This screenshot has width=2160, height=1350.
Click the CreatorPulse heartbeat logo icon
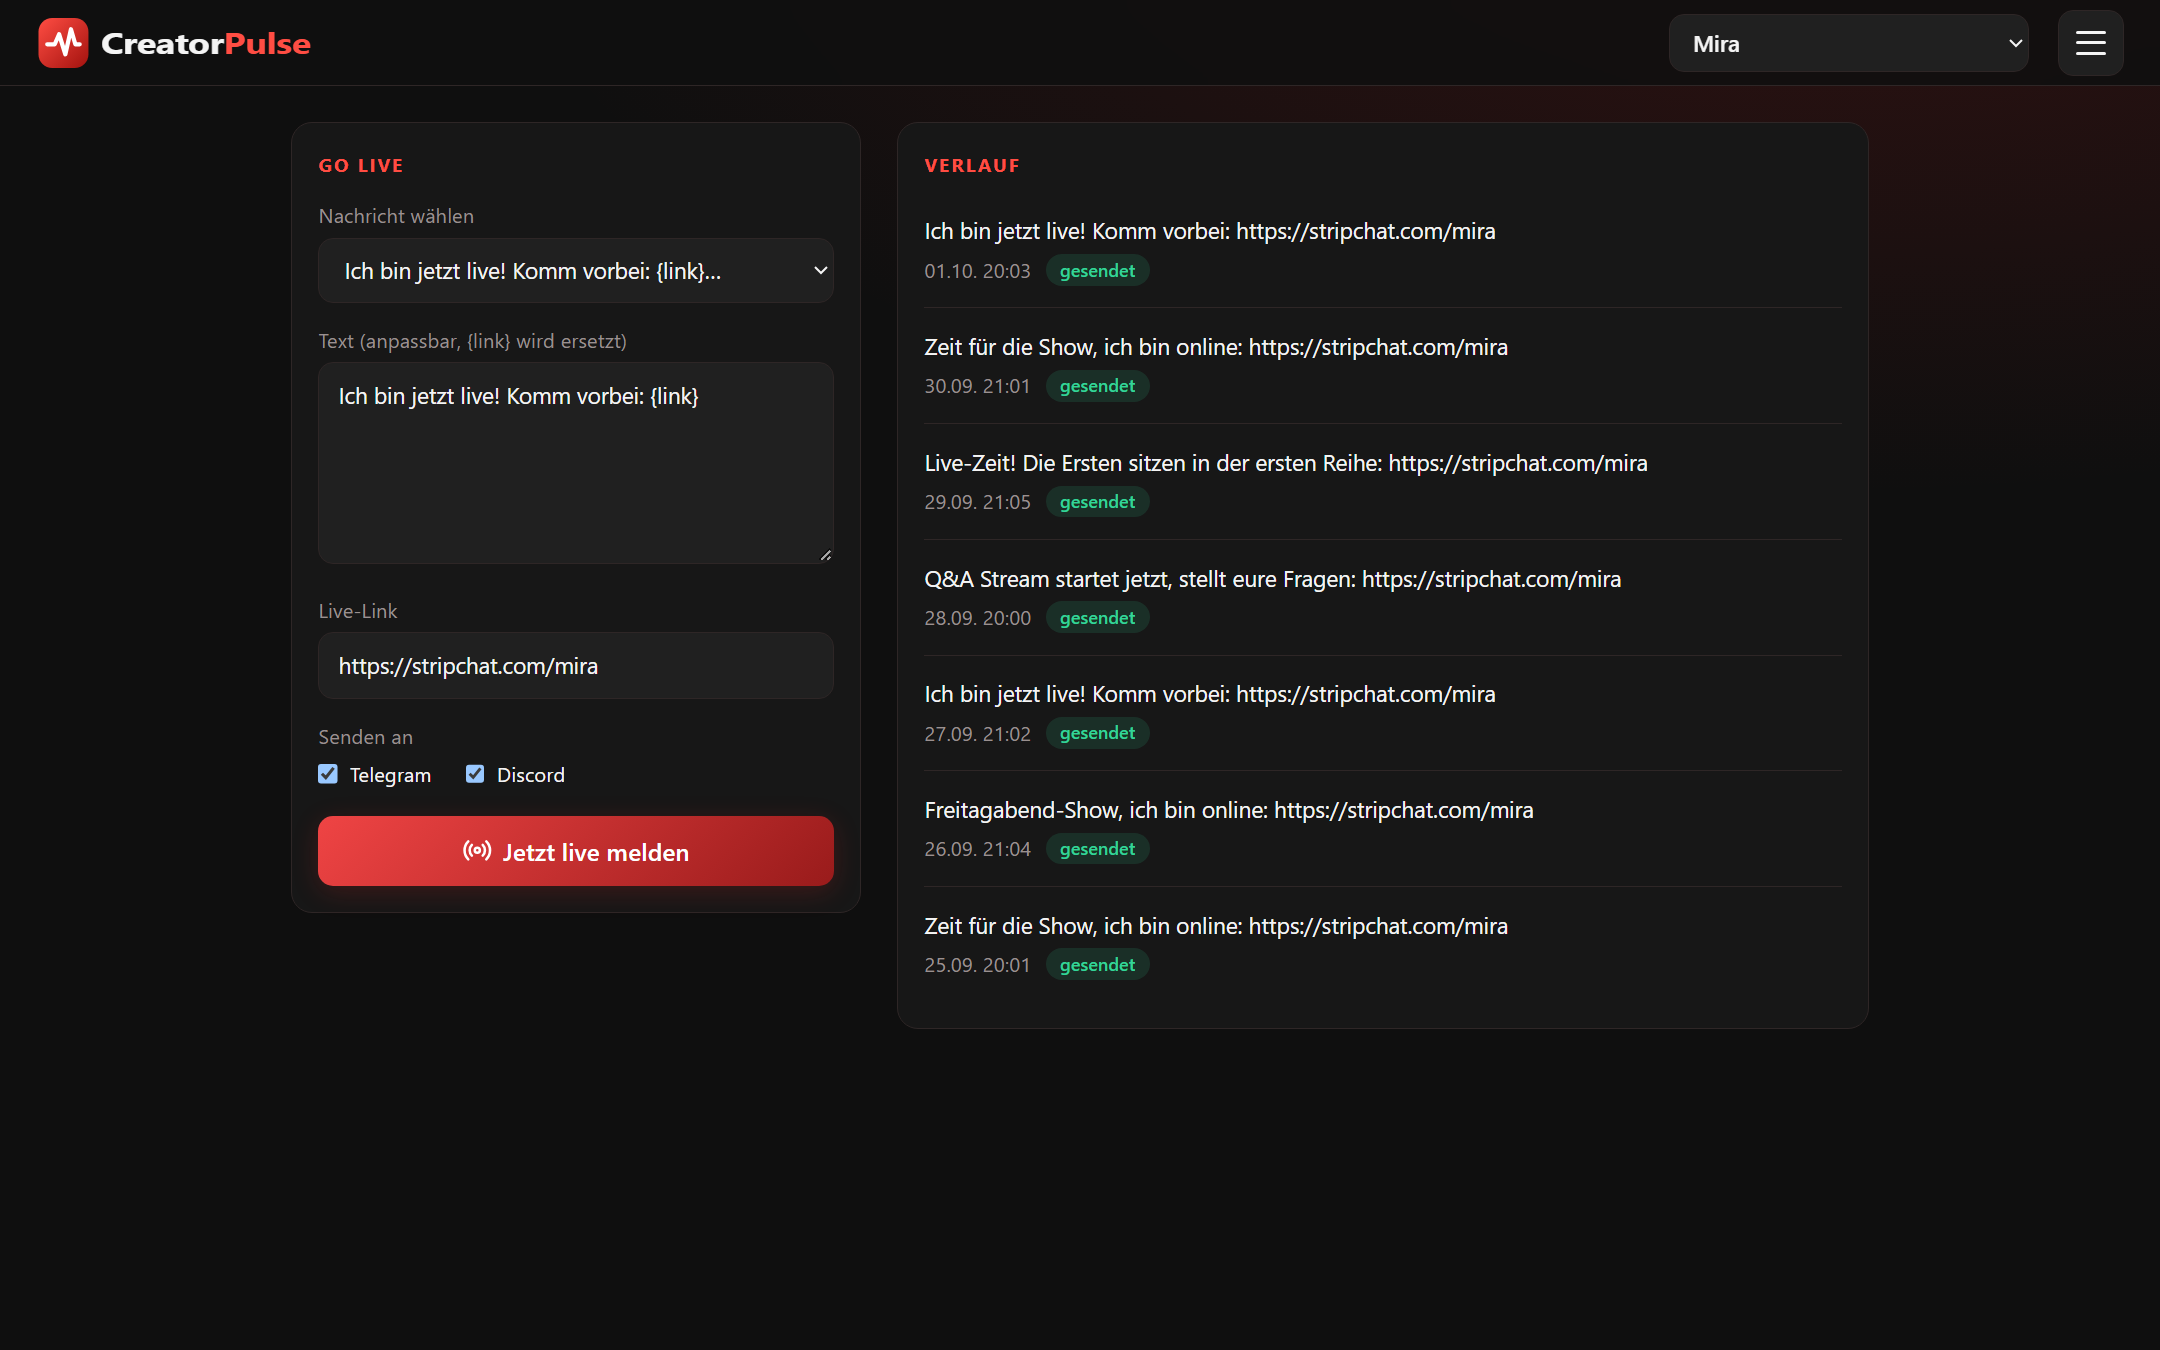click(x=63, y=43)
